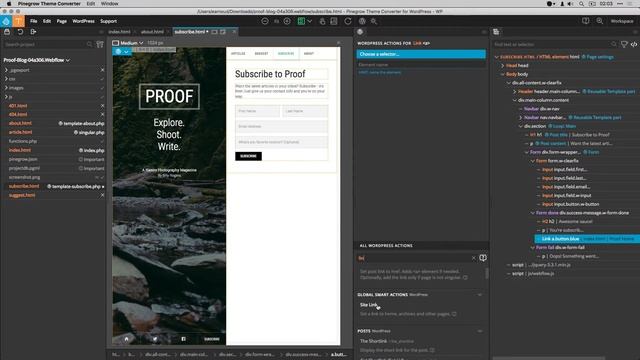Click the code view icon in tree panel
The image size is (640, 360).
pyautogui.click(x=634, y=44)
